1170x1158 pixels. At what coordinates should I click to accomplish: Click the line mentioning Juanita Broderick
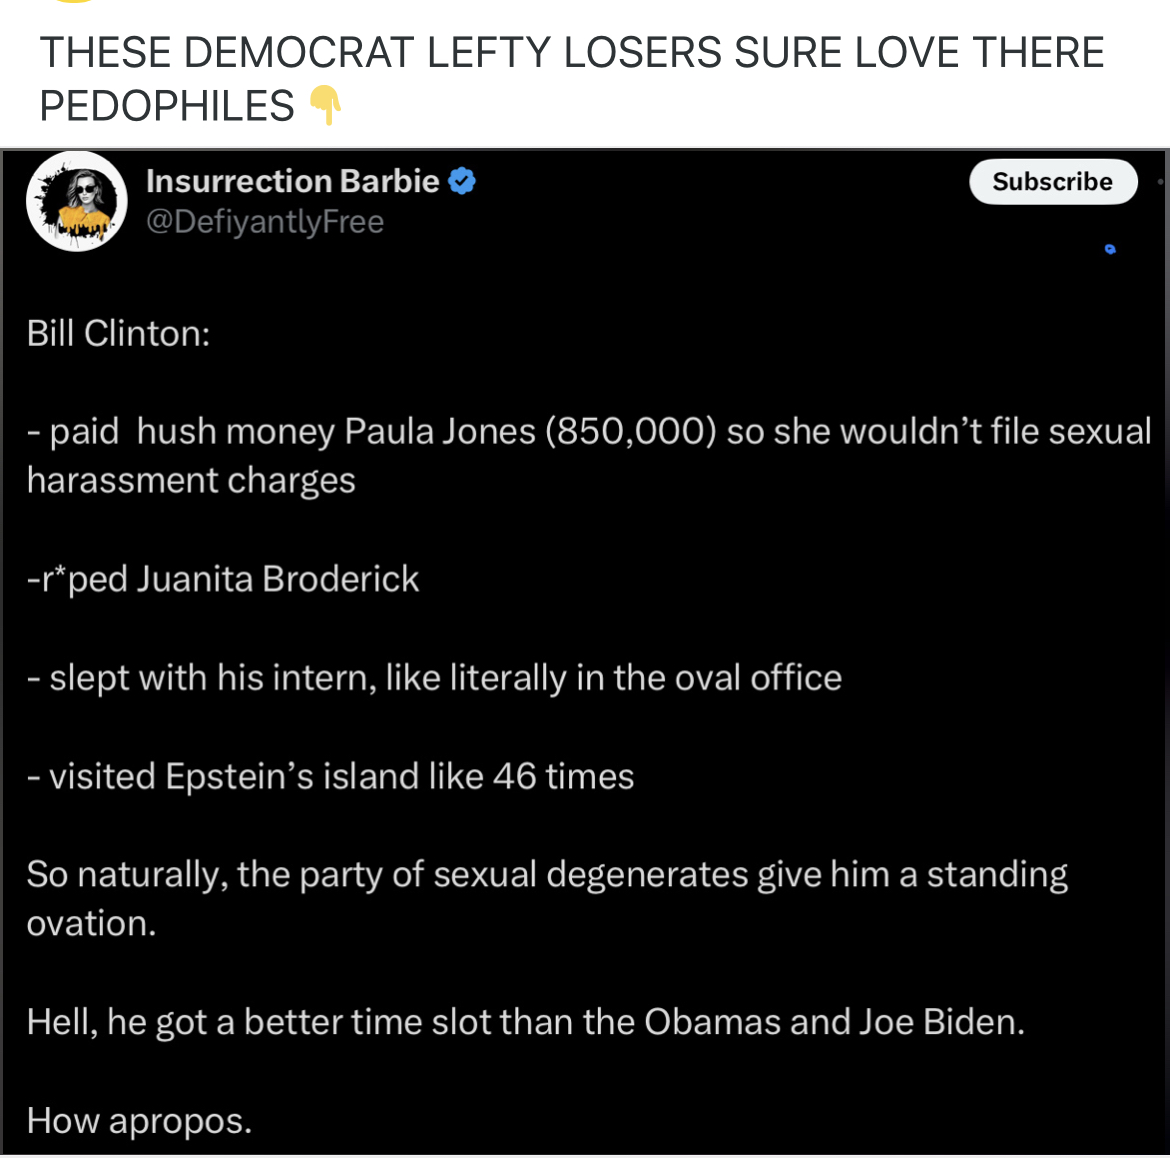[222, 578]
